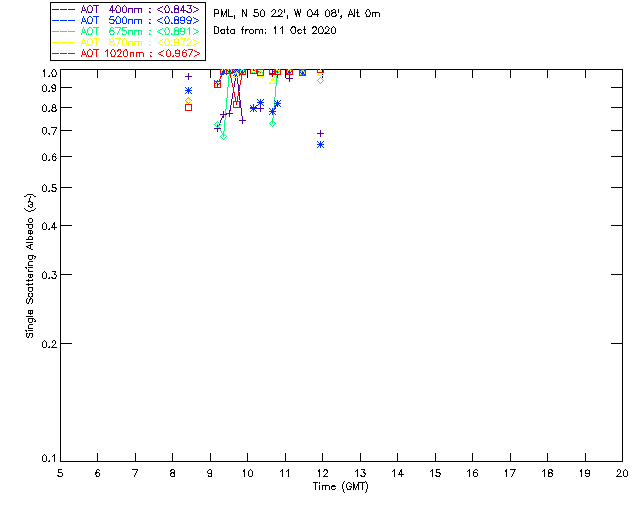Click the x-axis tick label 5
640x512 pixels.
click(60, 473)
